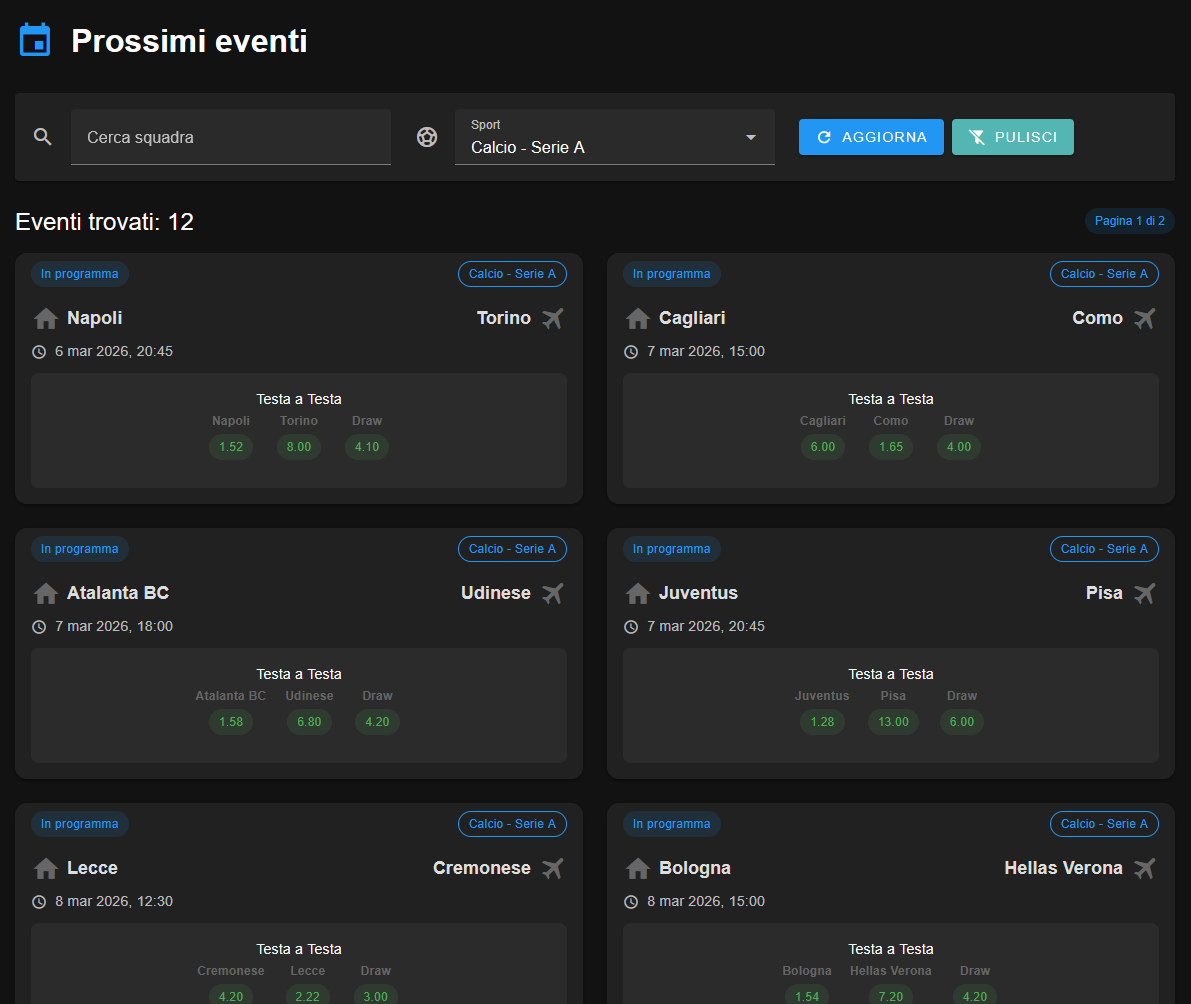Click the Pagina 1 di 2 badge
The width and height of the screenshot is (1191, 1004).
coord(1129,221)
